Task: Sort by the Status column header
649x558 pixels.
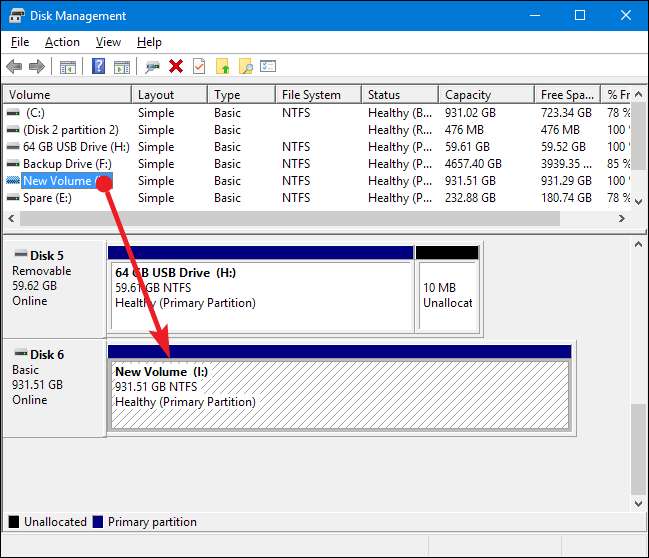Action: click(400, 94)
